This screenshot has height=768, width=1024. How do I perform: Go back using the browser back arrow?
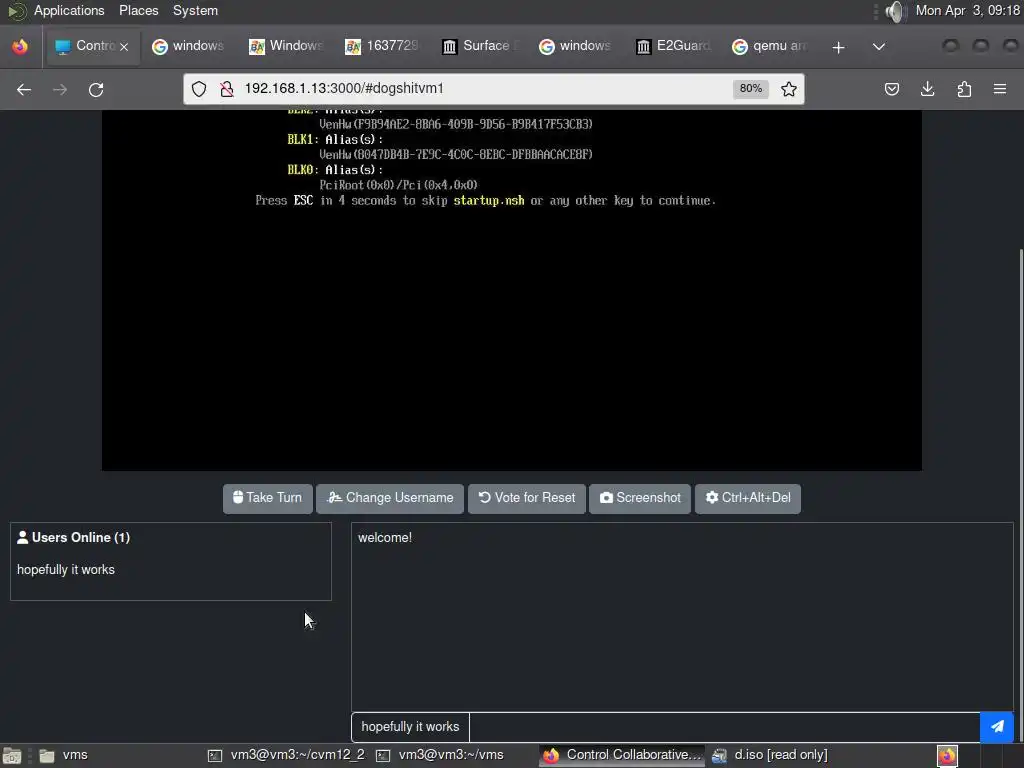24,89
